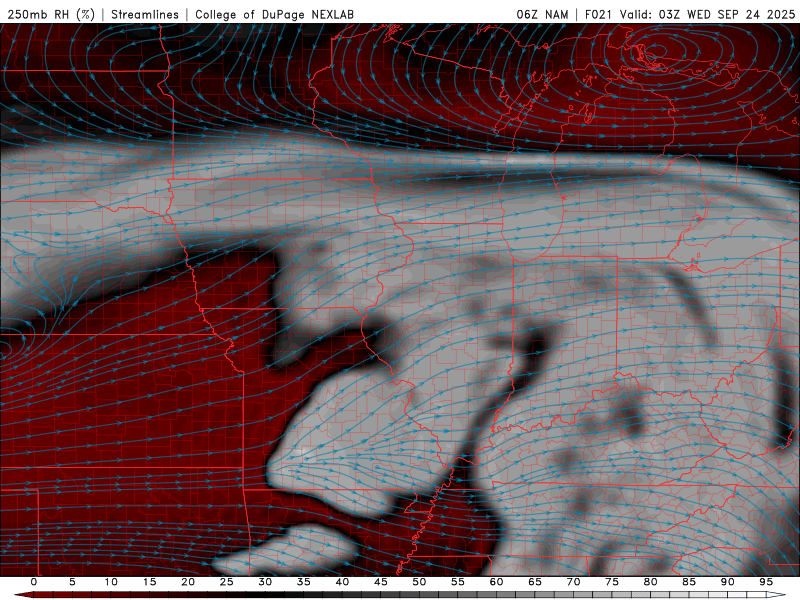Click the colorbar label "45"
800x600 pixels.
click(381, 582)
